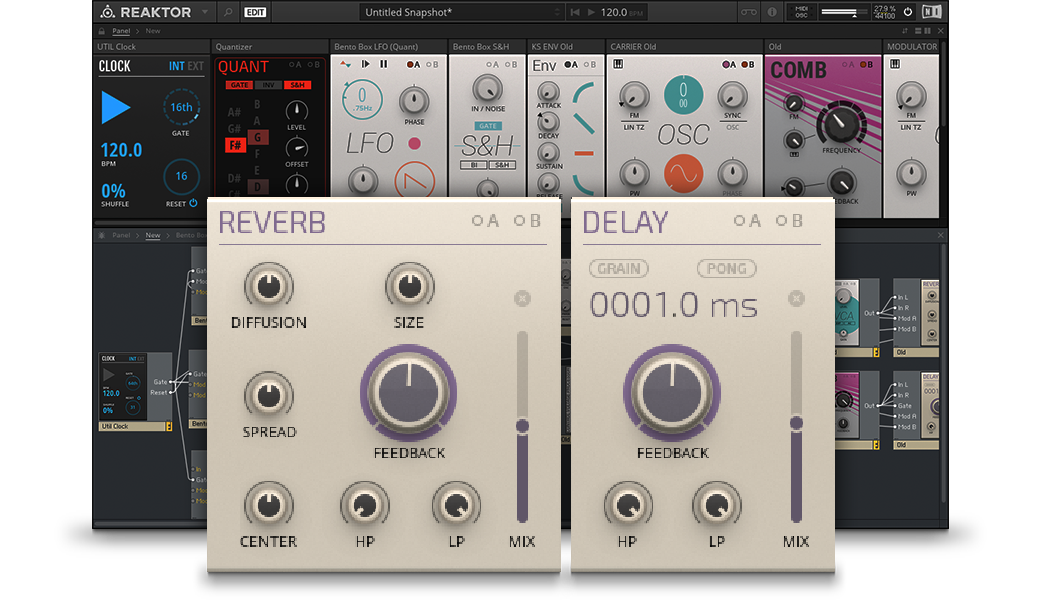Click the LFO rate .75Hz dial
Screen dimensions: 1040x600
pyautogui.click(x=362, y=99)
